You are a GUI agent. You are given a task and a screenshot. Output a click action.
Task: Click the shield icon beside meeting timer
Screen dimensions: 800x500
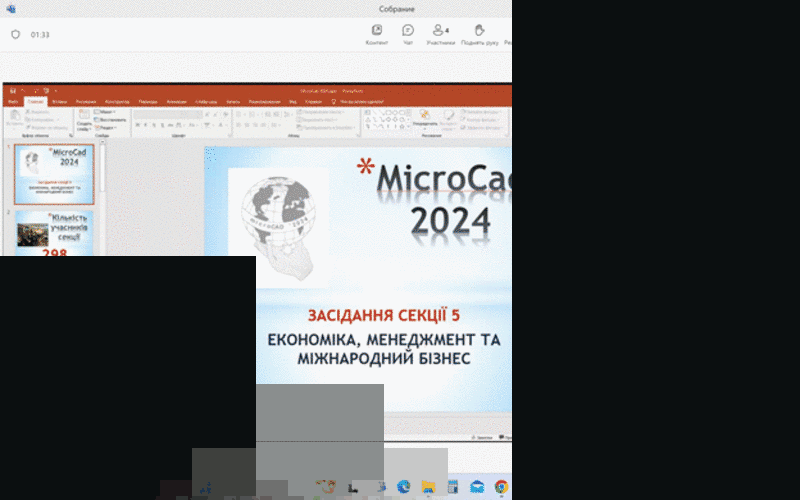[15, 34]
